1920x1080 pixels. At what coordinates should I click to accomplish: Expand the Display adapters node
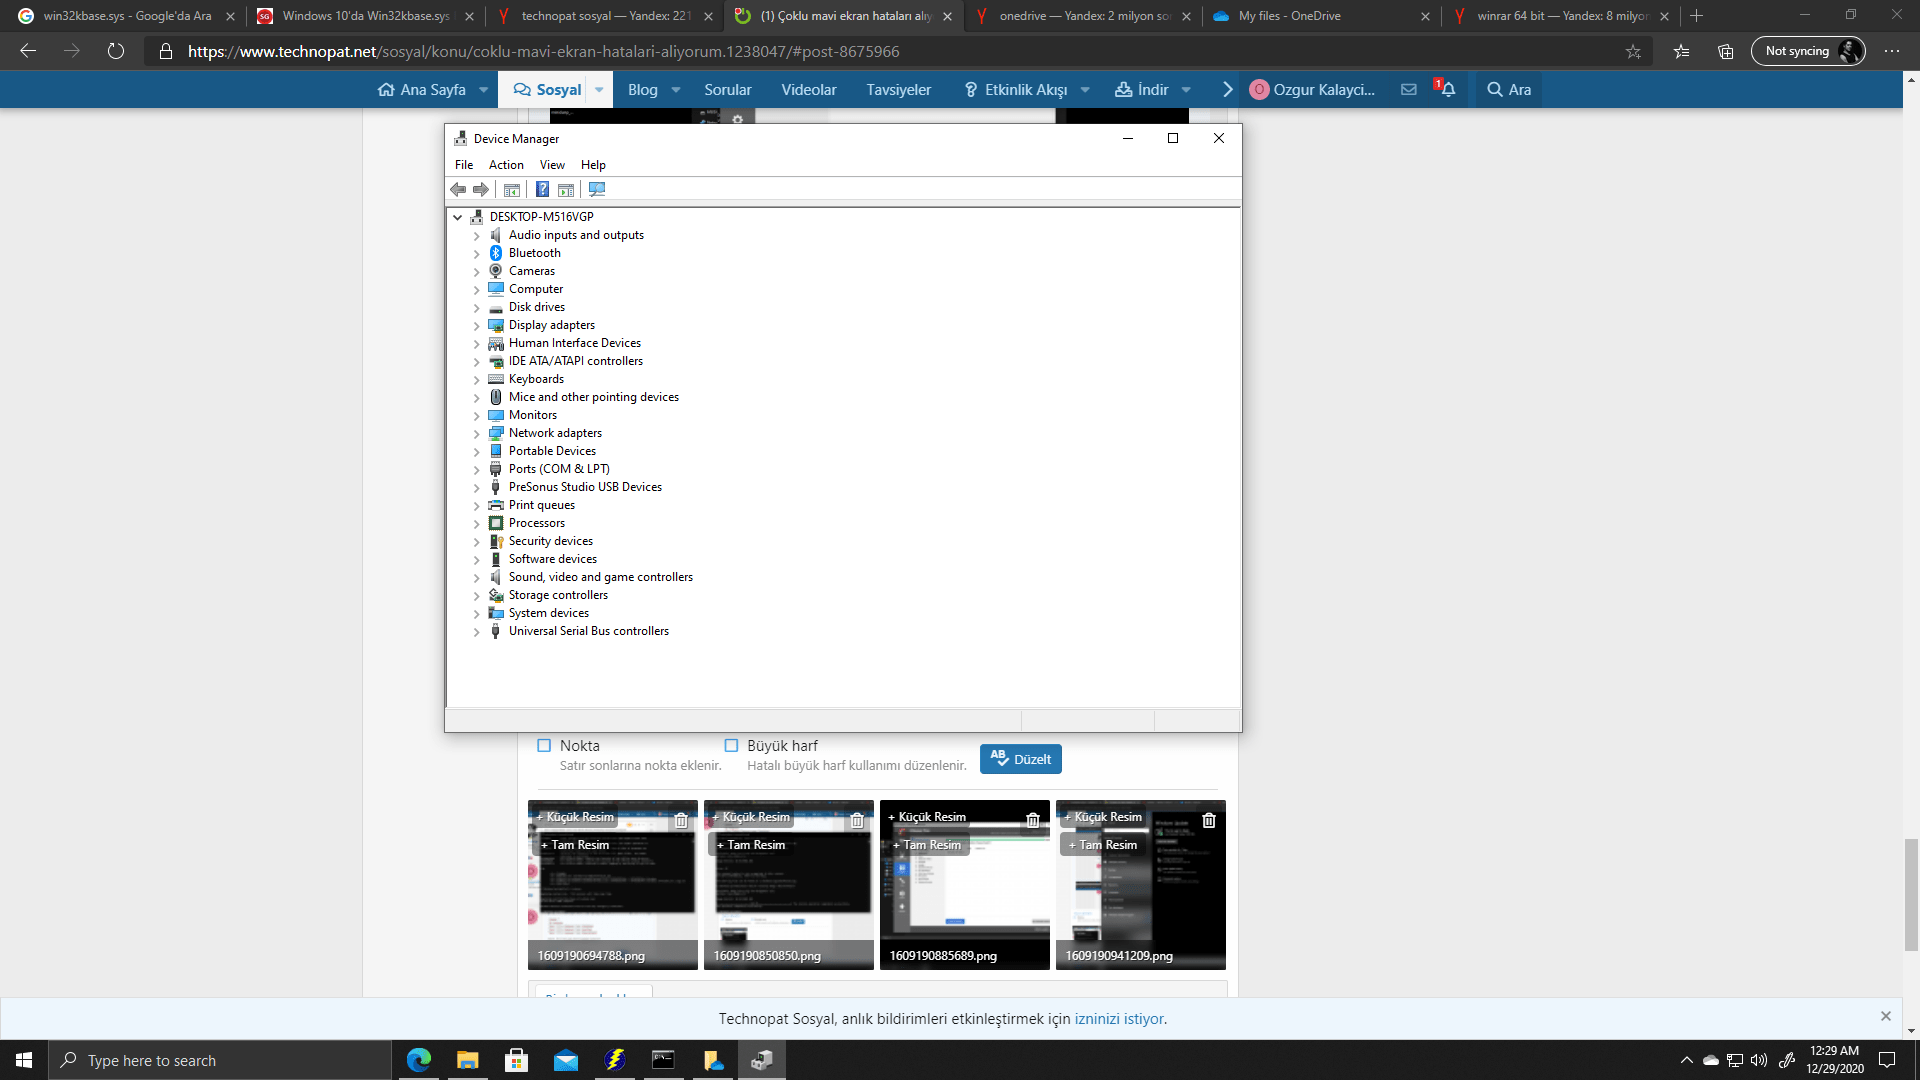pos(477,326)
